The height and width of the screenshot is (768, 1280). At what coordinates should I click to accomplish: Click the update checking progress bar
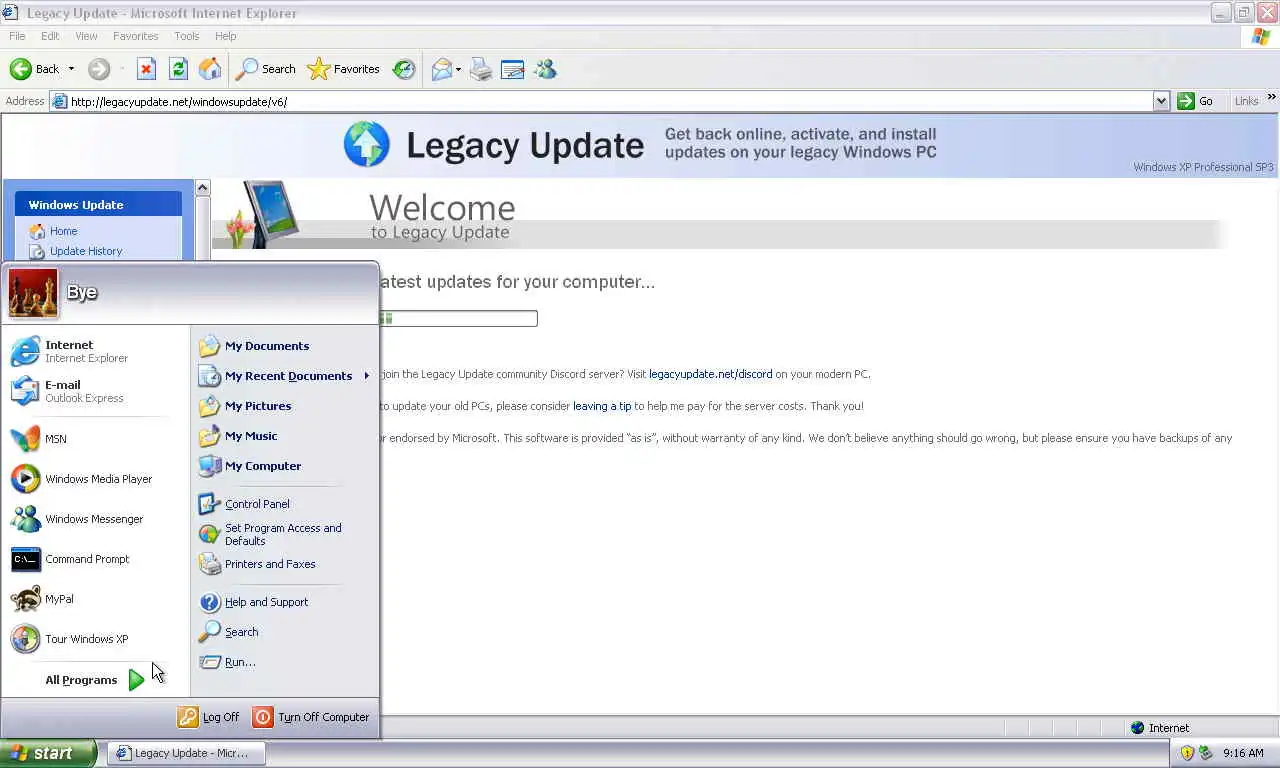[458, 318]
